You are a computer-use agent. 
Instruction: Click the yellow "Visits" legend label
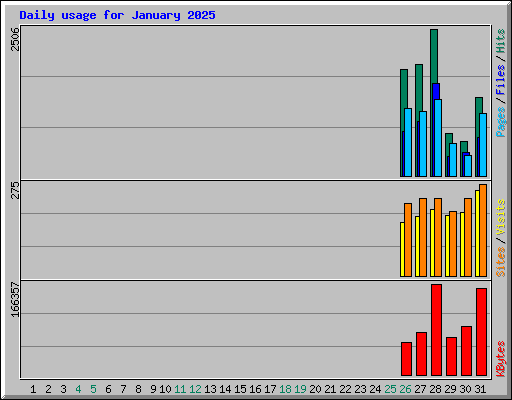point(500,217)
